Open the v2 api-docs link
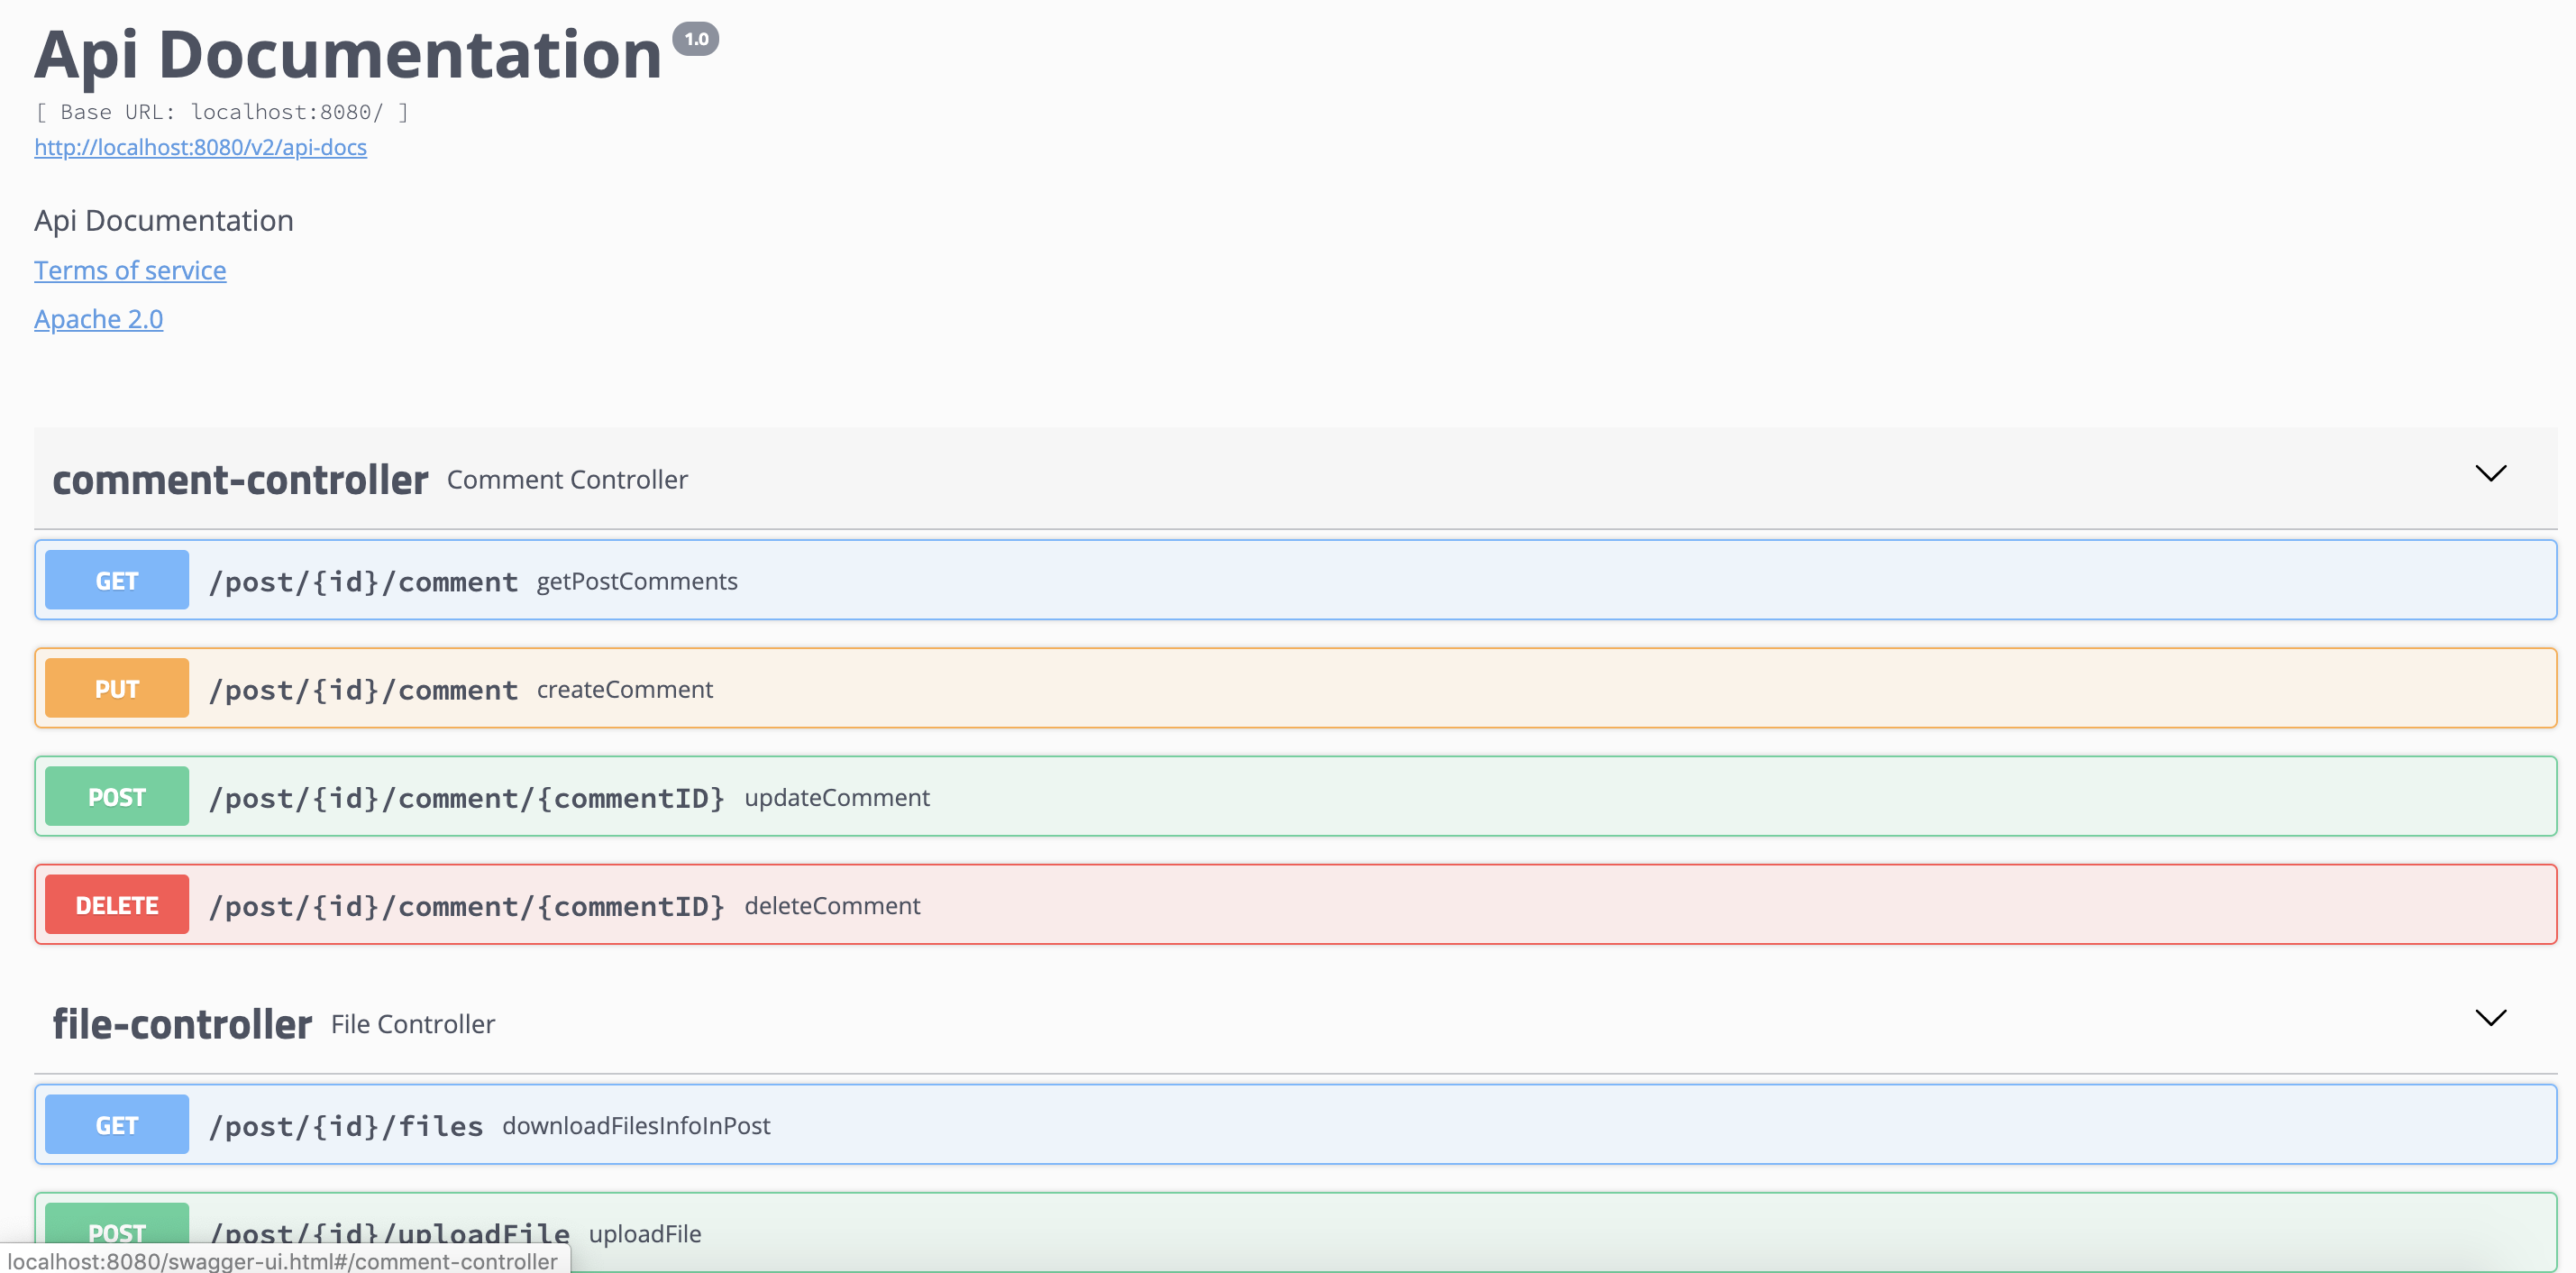 click(200, 147)
